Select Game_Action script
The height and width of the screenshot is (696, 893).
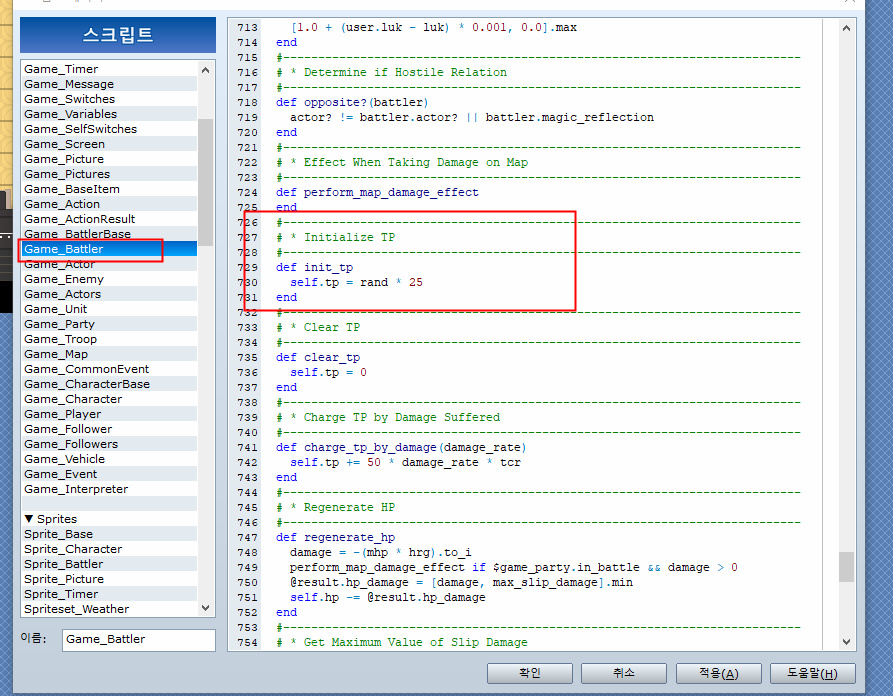[x=109, y=204]
